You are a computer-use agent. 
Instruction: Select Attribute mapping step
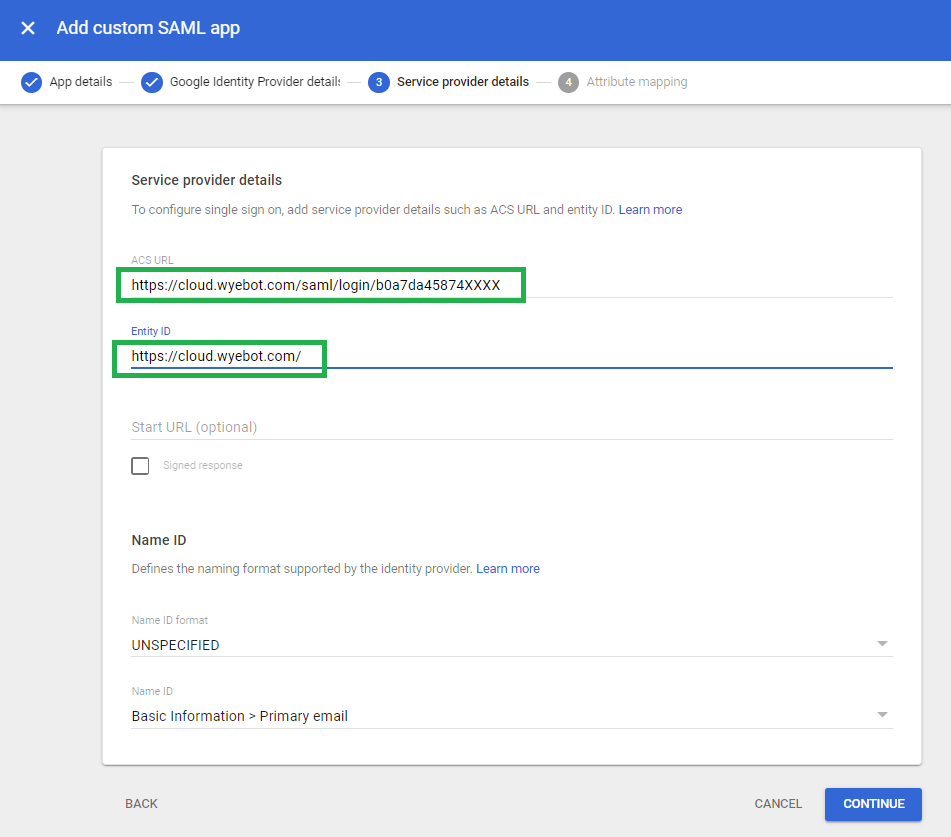[637, 82]
